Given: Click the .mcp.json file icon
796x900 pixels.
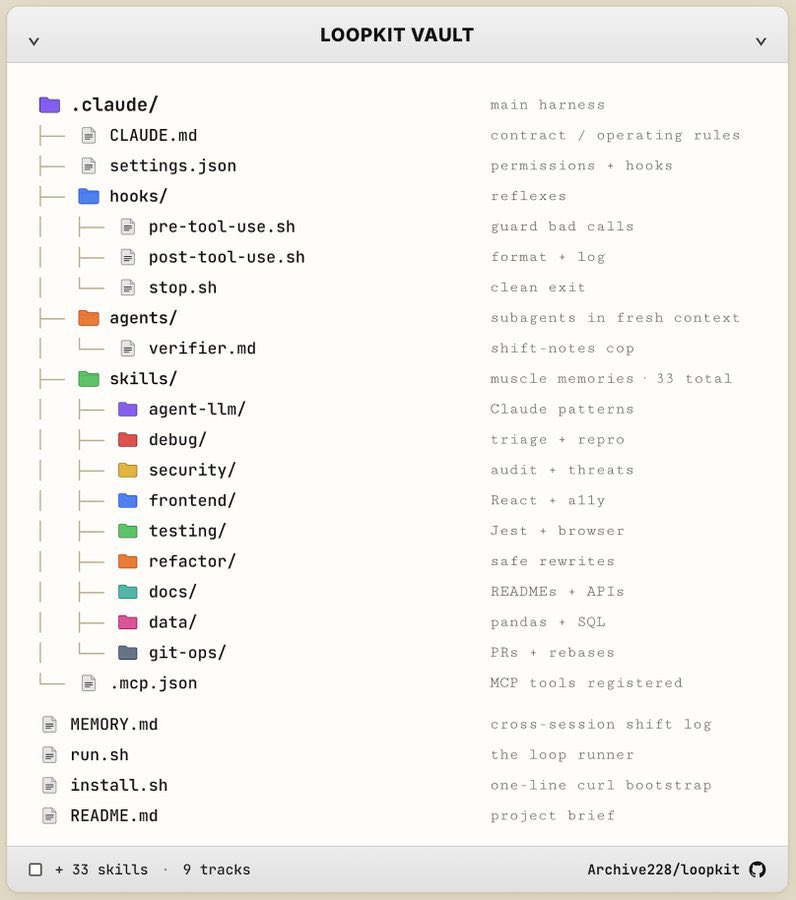Looking at the screenshot, I should tap(88, 683).
